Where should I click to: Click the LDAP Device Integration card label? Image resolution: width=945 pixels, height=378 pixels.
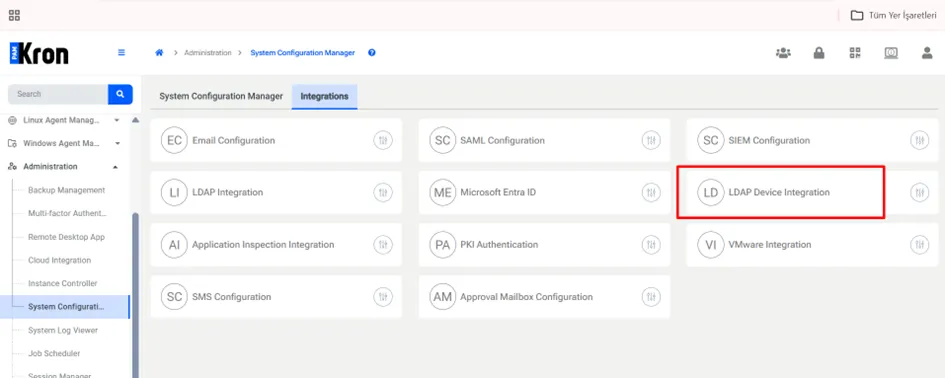tap(779, 192)
